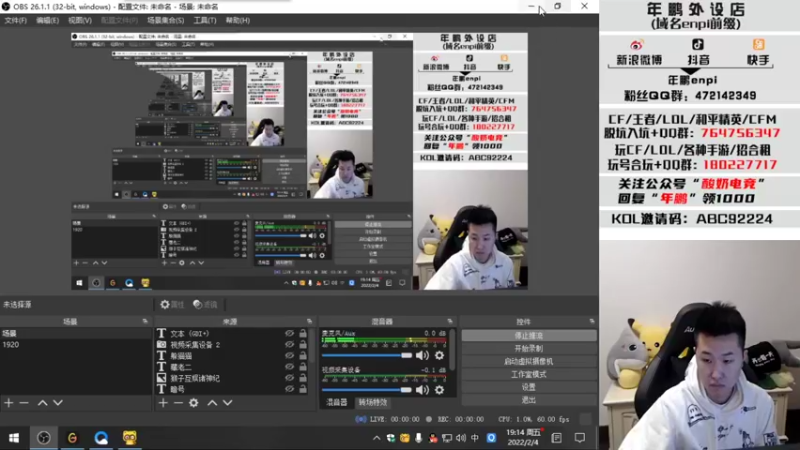Click the taskbar clock showing 19:14
The width and height of the screenshot is (800, 450).
tap(522, 437)
